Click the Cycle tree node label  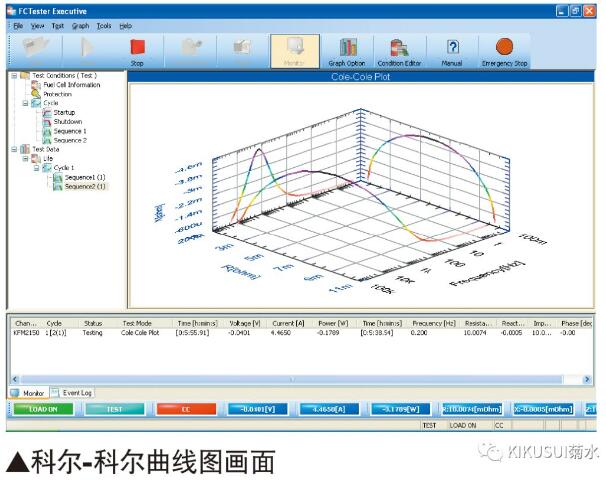51,103
